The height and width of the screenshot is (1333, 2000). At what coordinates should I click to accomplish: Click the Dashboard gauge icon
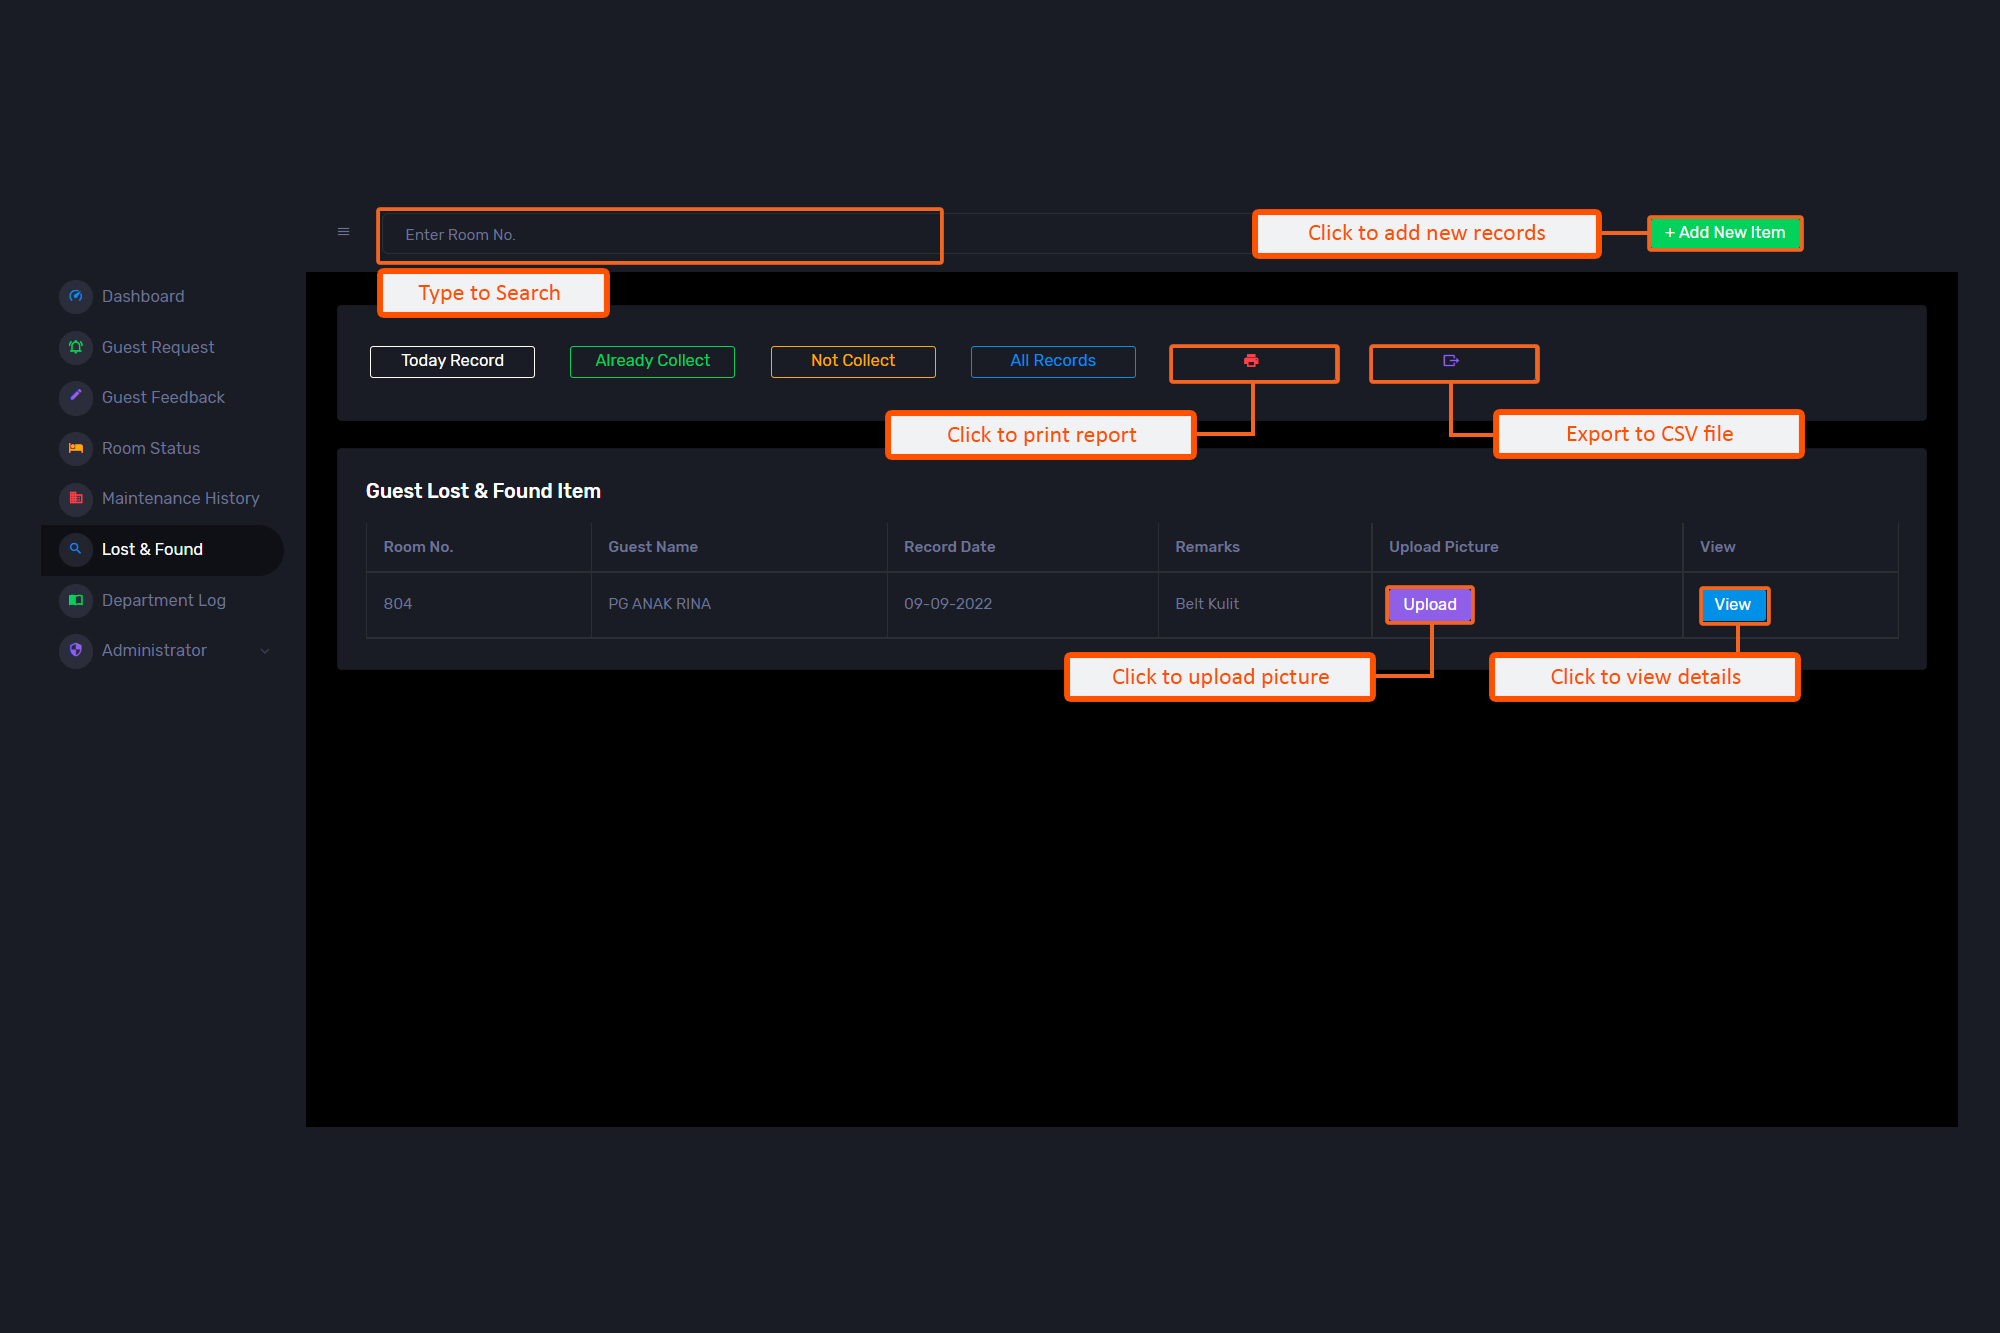click(x=76, y=296)
